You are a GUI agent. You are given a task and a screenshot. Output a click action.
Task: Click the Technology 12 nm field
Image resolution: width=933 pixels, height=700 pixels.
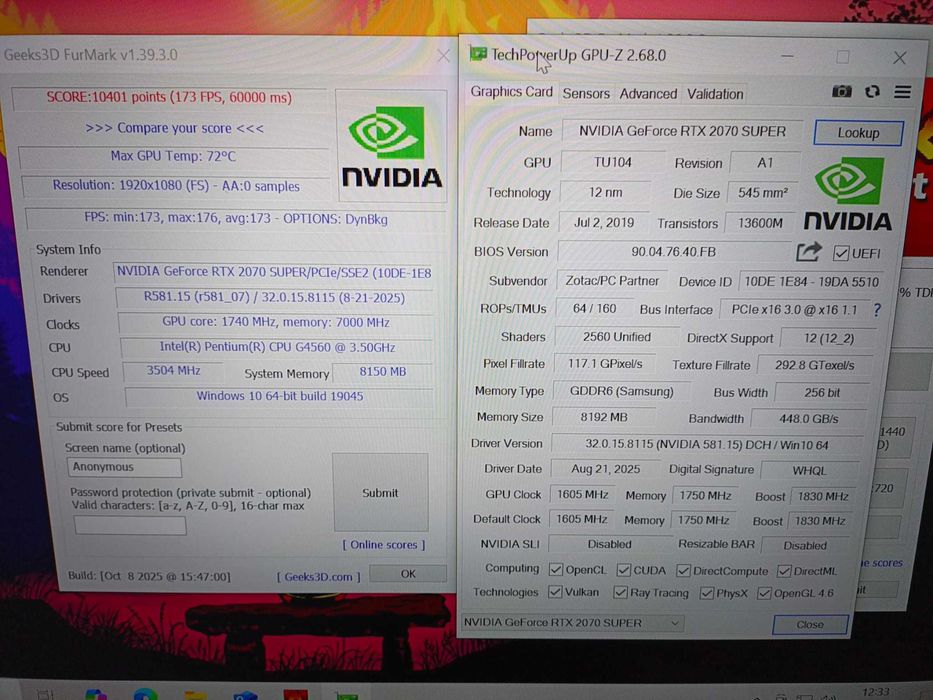coord(605,193)
